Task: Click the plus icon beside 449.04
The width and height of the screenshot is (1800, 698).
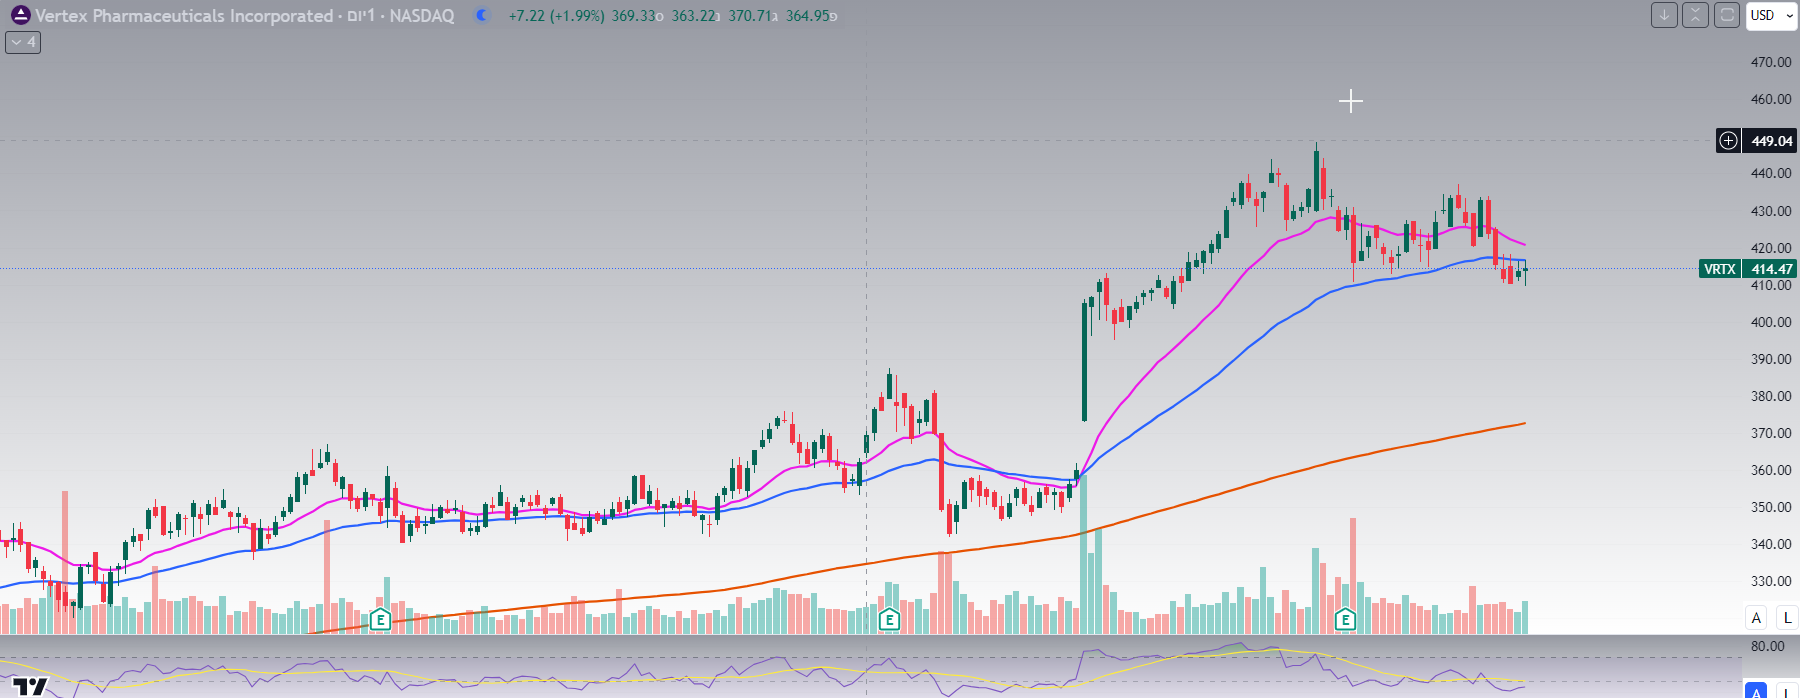Action: pos(1728,141)
